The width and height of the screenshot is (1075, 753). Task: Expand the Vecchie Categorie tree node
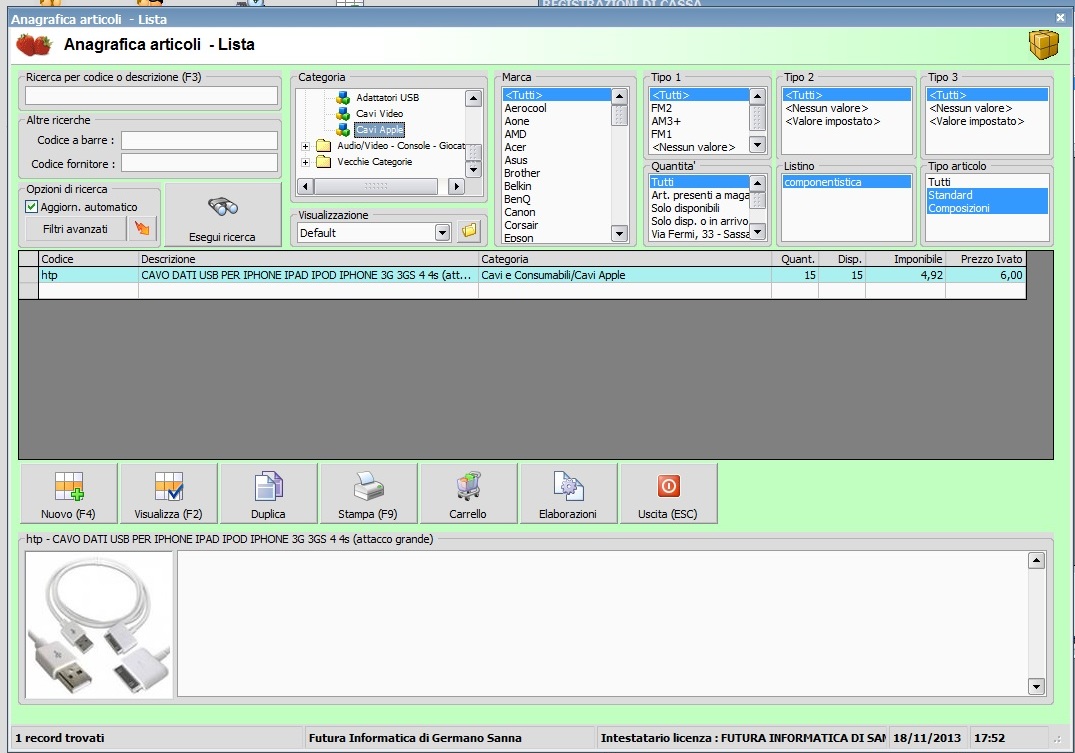click(305, 163)
